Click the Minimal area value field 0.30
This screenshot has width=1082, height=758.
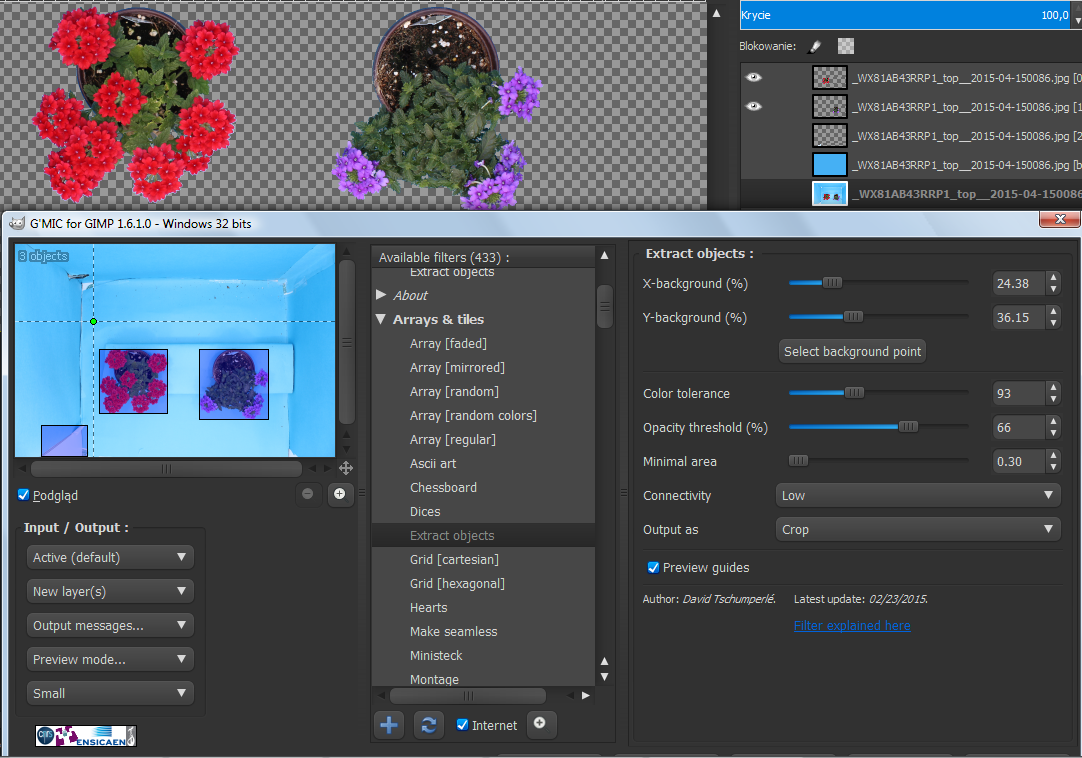tap(1019, 461)
